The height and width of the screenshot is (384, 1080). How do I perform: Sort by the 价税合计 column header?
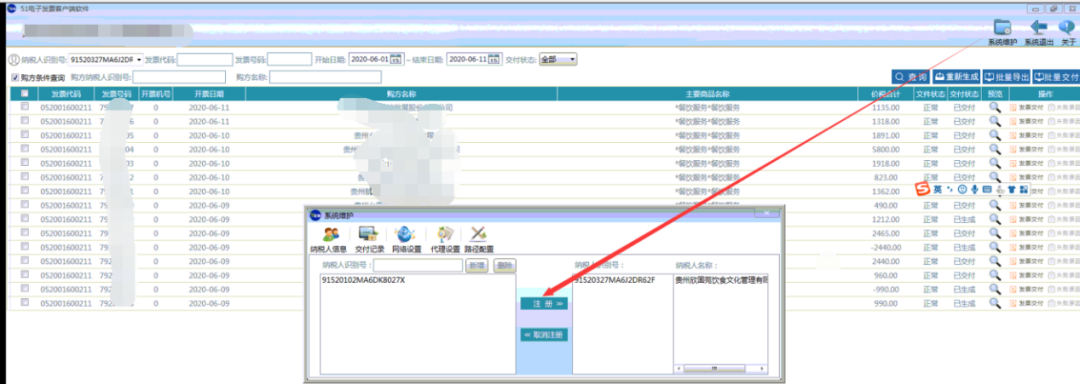click(885, 94)
